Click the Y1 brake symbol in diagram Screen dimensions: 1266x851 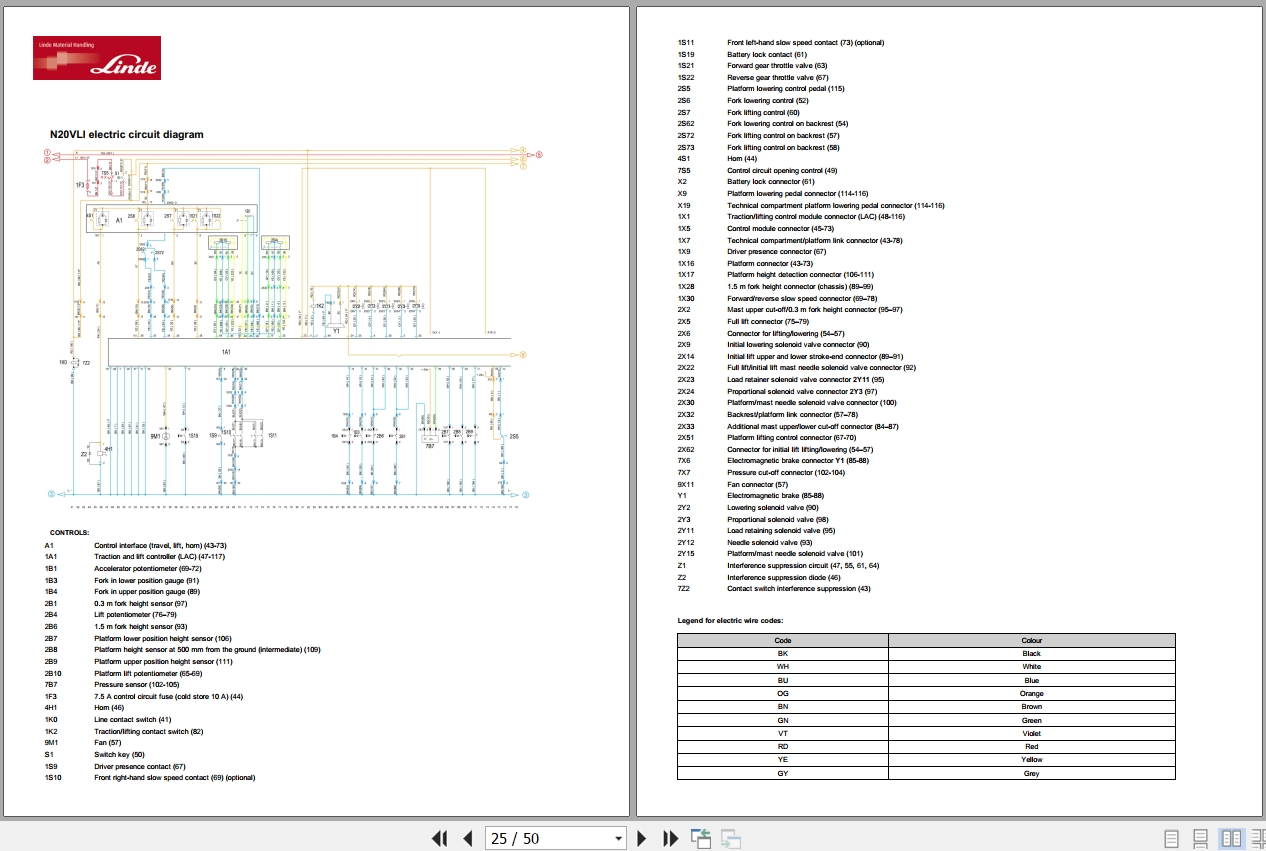tap(337, 327)
